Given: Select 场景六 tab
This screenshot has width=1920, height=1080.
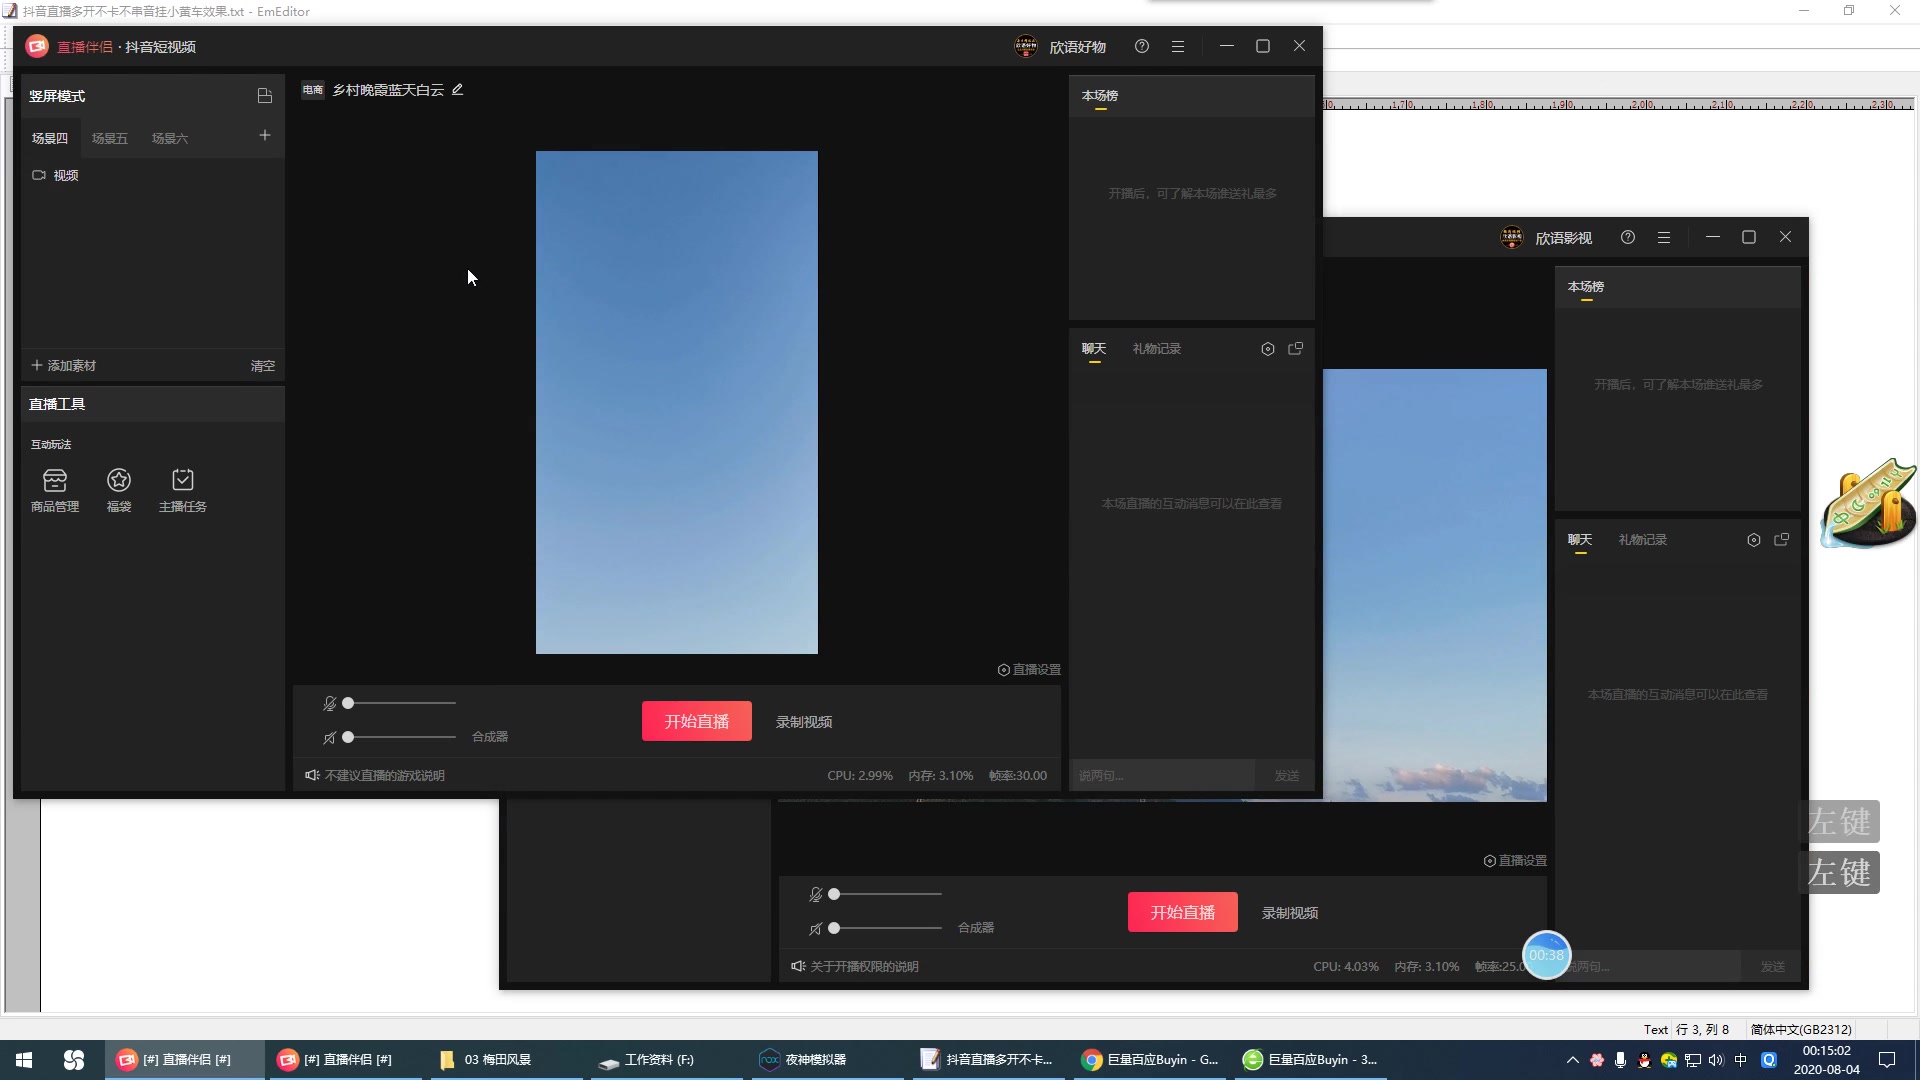Looking at the screenshot, I should pyautogui.click(x=170, y=139).
